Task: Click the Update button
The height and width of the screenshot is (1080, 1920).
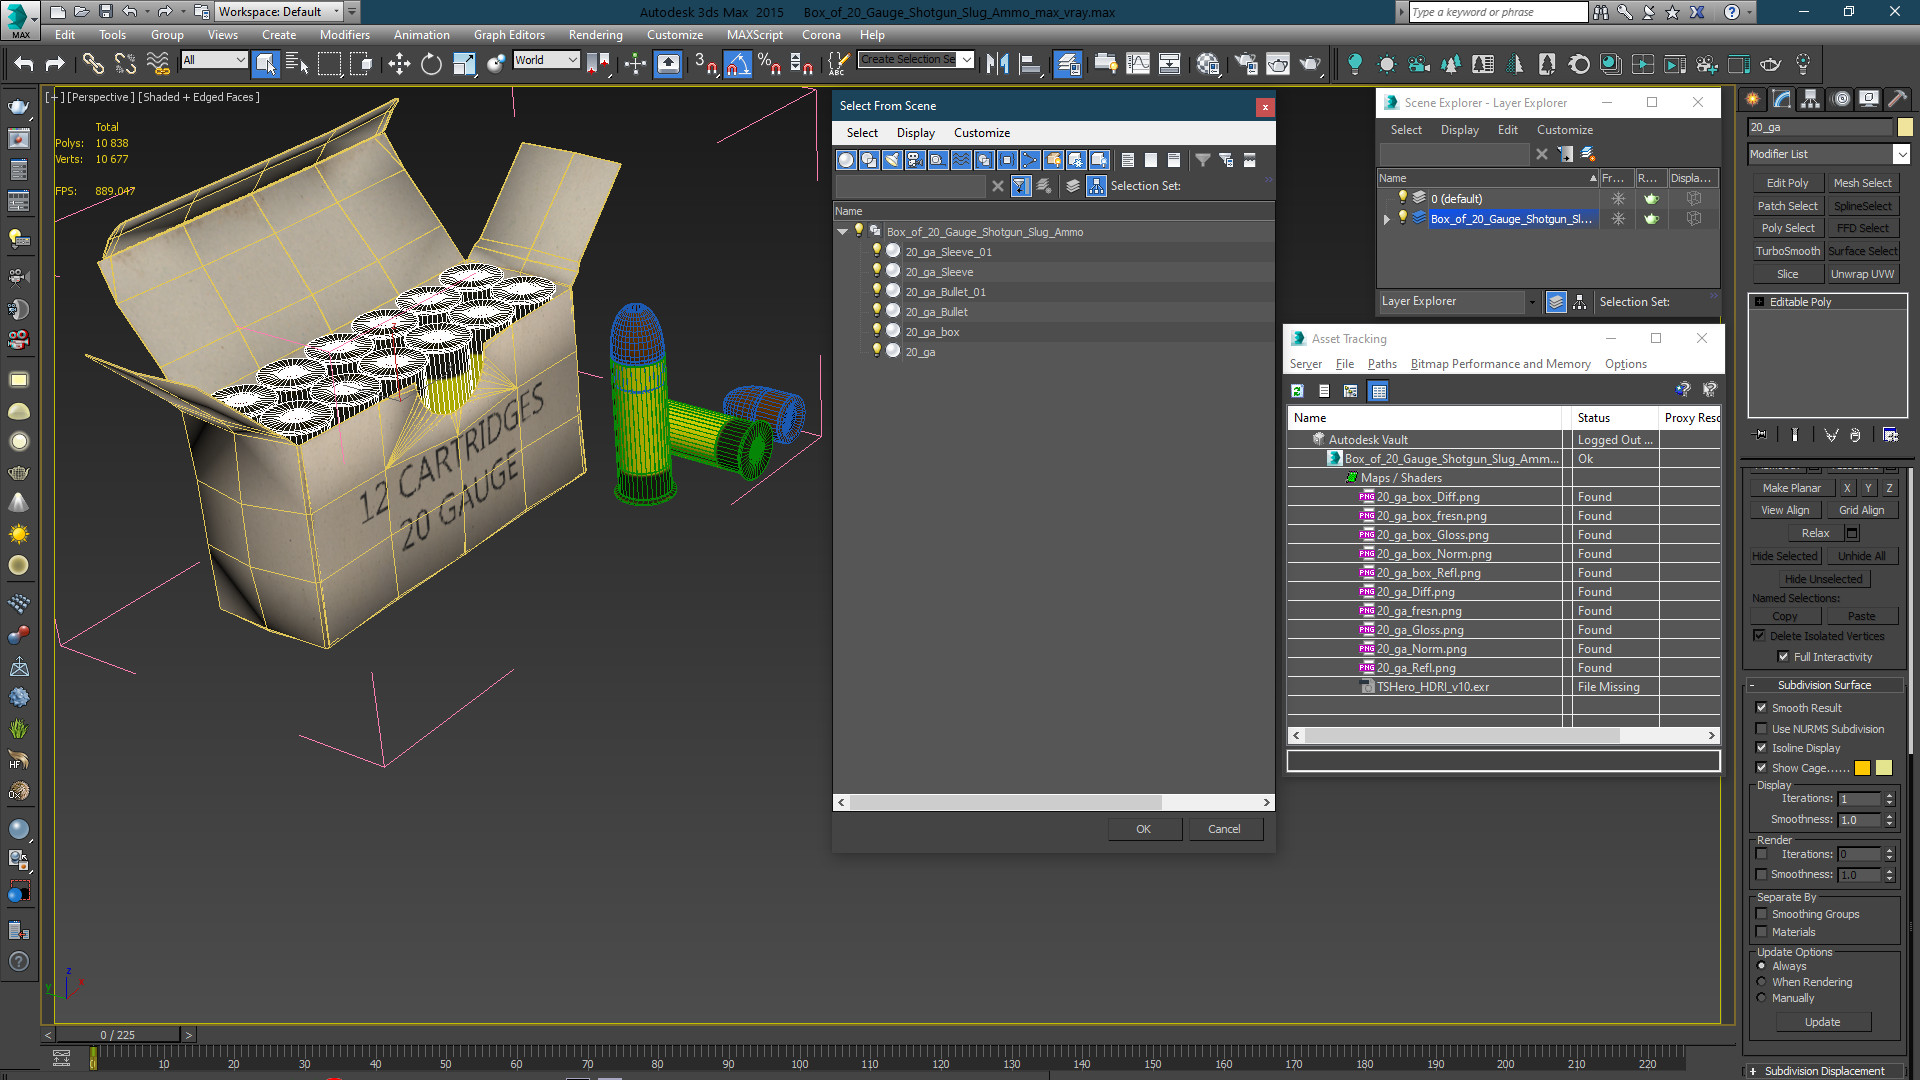Action: [x=1822, y=1022]
